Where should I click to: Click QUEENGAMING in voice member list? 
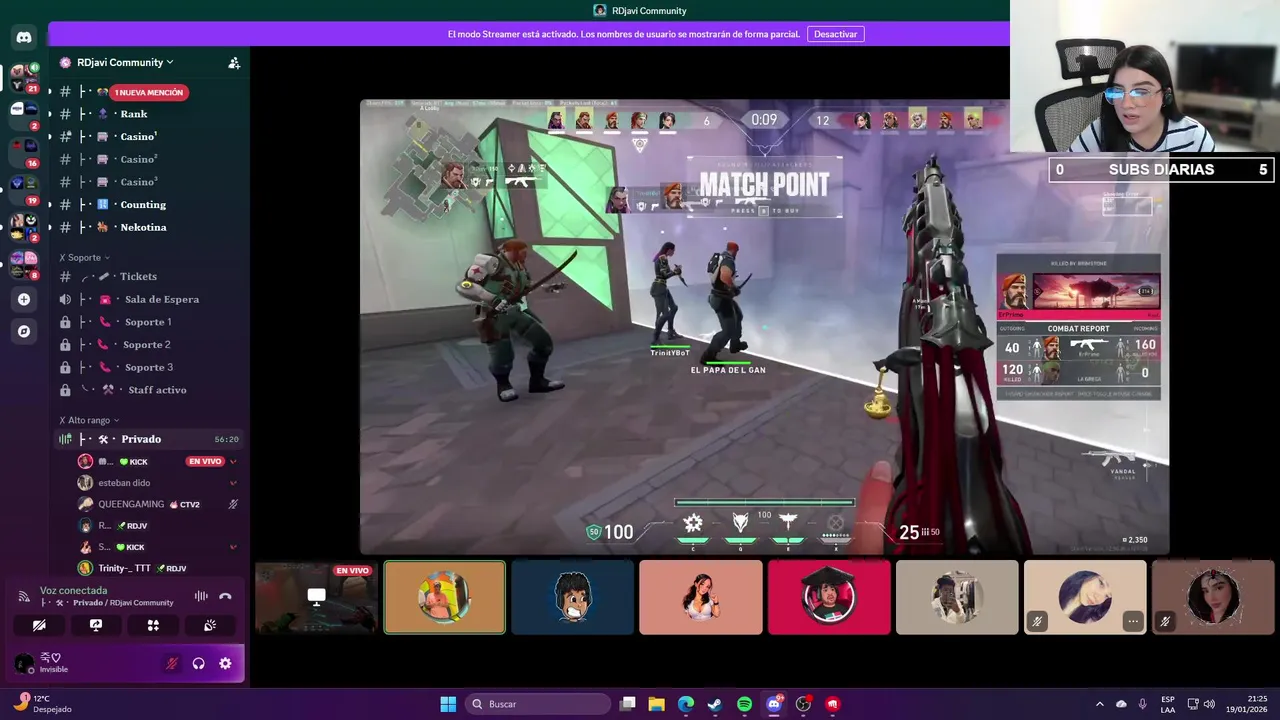131,504
